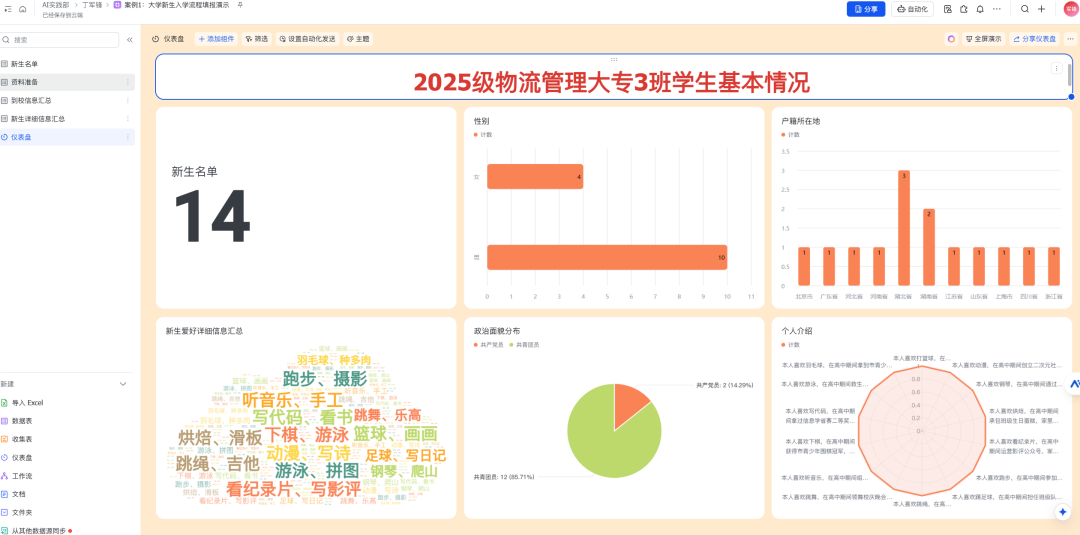The height and width of the screenshot is (535, 1080).
Task: Open the more options menu for title widget
Action: click(1056, 69)
